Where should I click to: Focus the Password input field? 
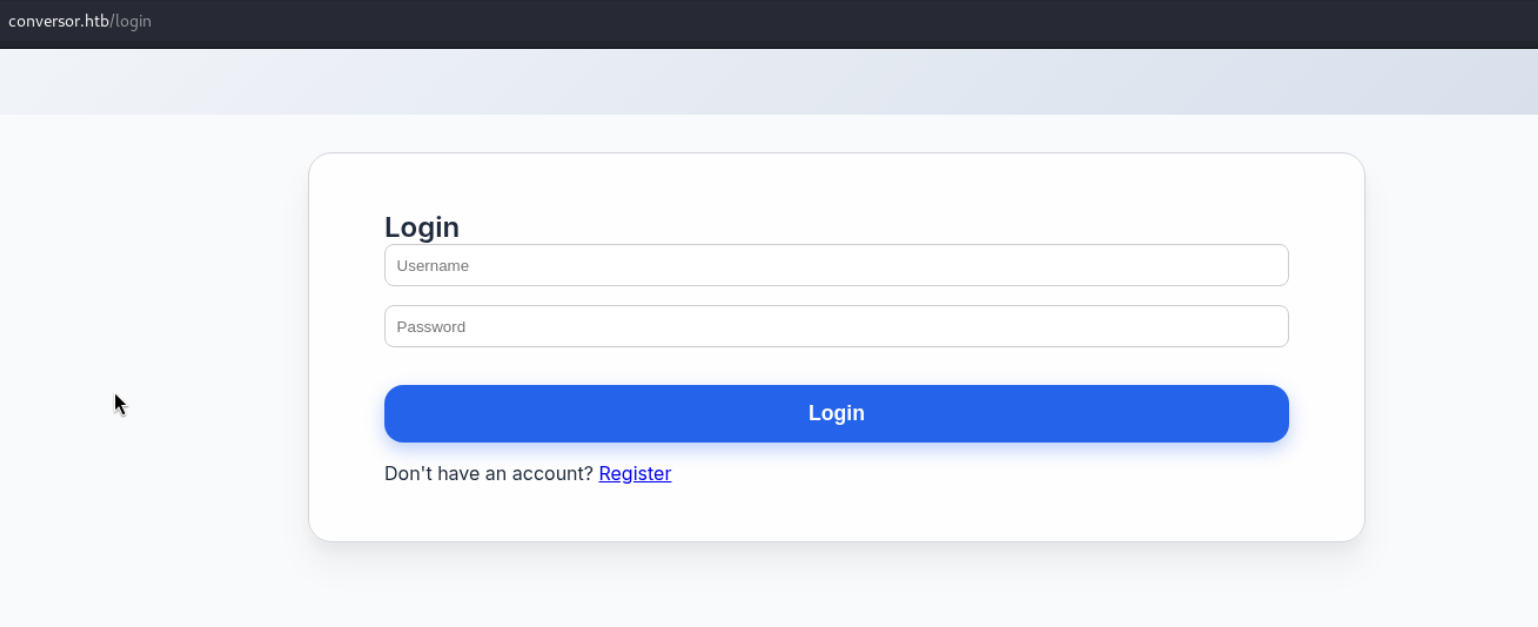coord(836,327)
